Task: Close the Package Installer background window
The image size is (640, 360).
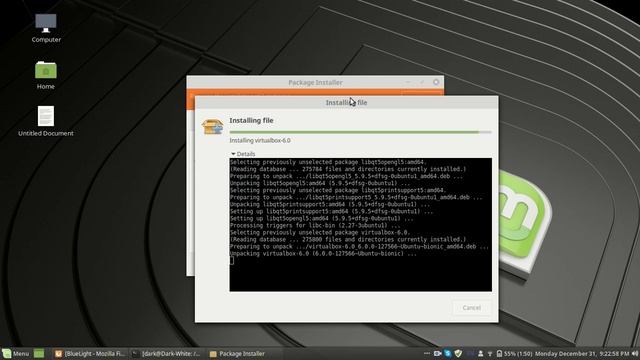Action: [x=436, y=82]
